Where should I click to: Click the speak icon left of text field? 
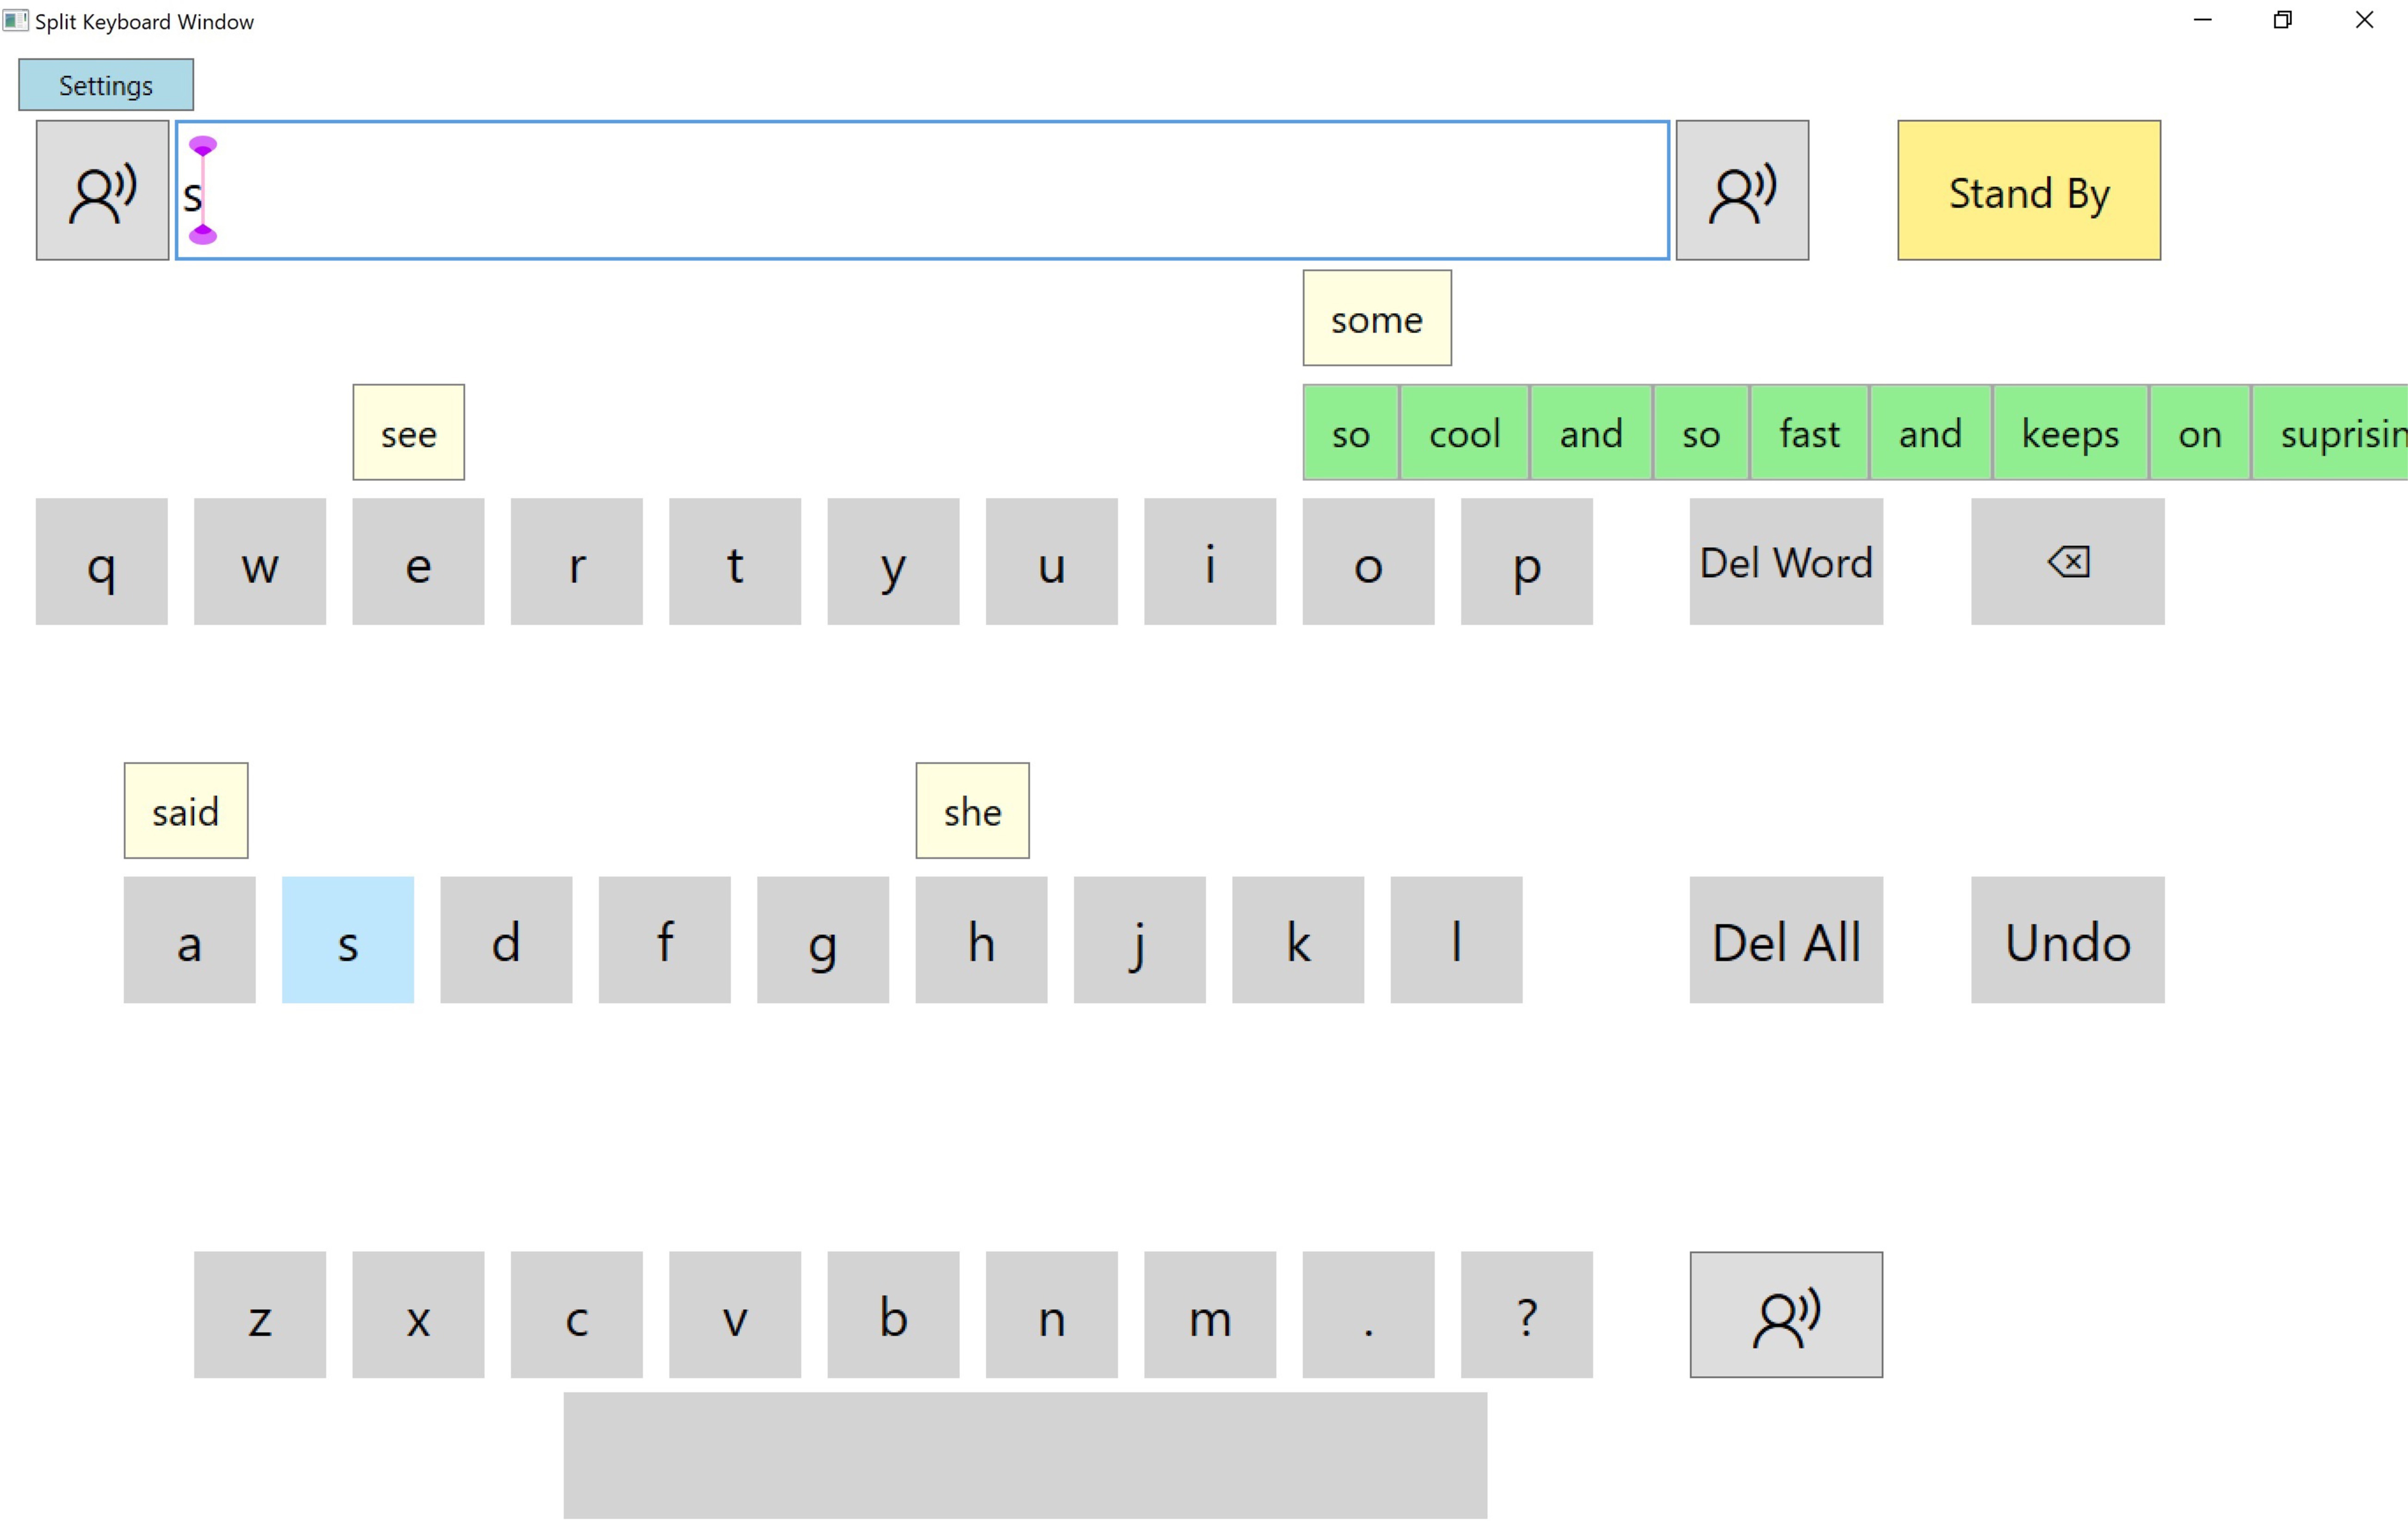click(102, 190)
